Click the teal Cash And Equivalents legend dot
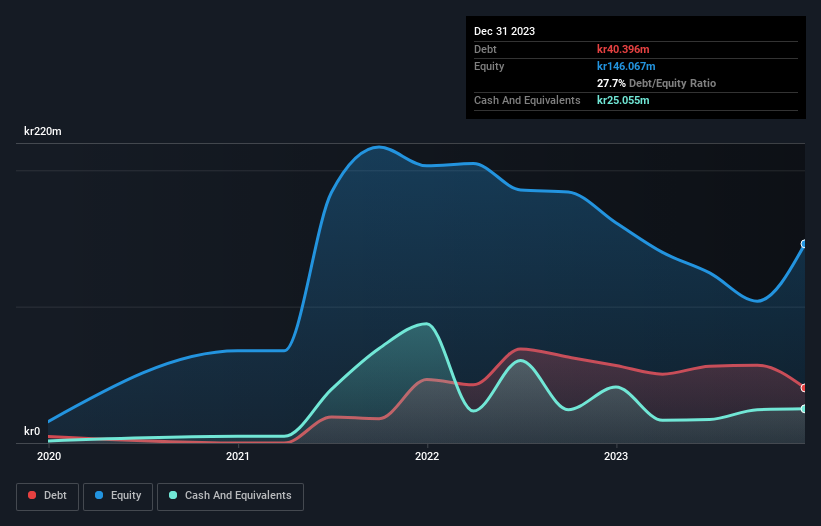 click(x=173, y=495)
